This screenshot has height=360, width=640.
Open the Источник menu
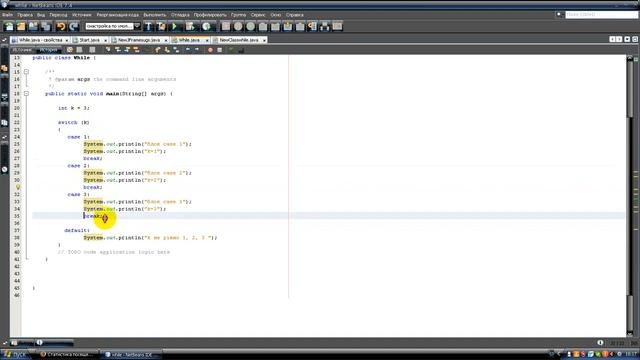pyautogui.click(x=82, y=15)
